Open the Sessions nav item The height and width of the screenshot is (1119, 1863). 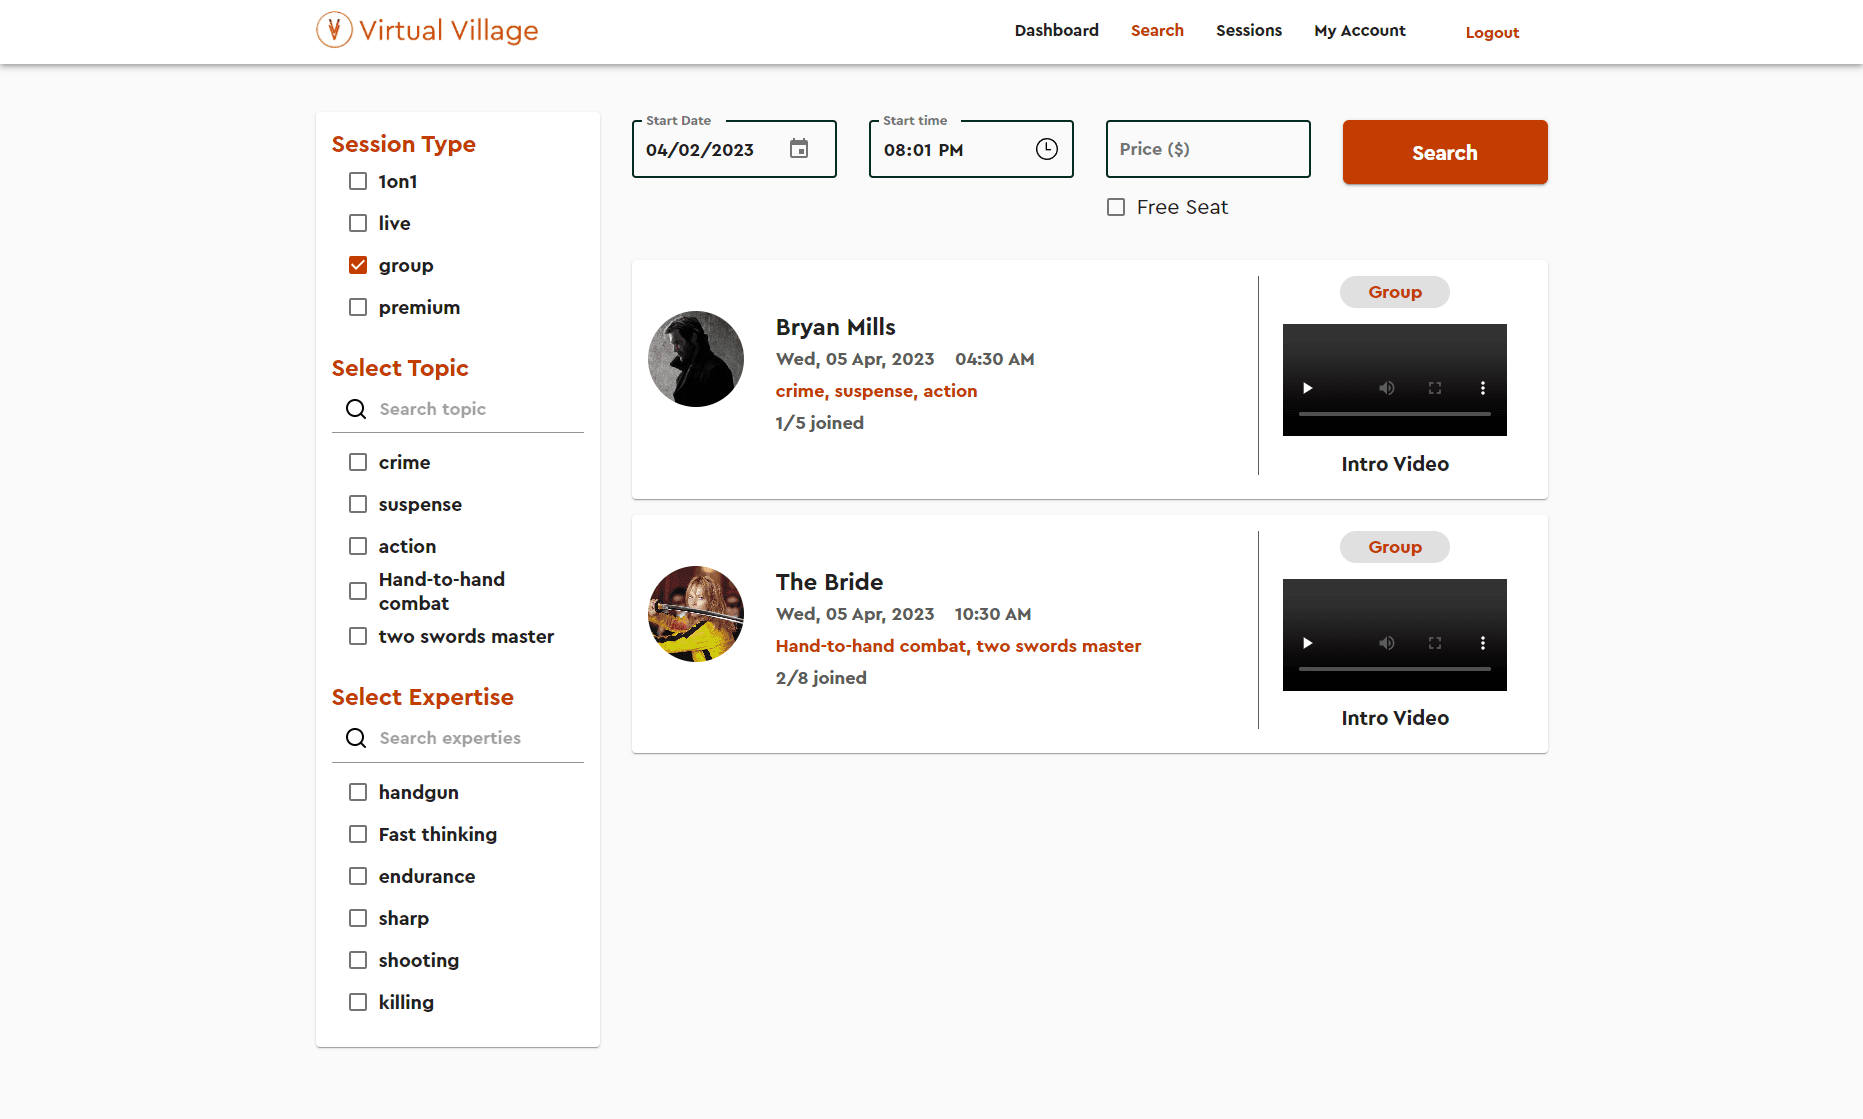[1249, 30]
